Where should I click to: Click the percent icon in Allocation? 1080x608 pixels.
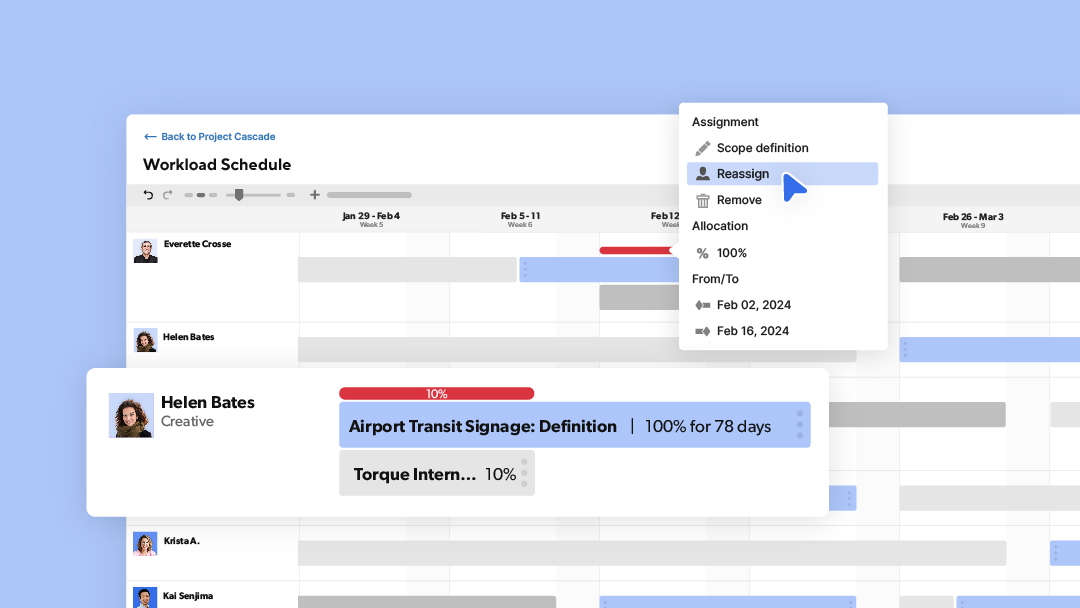point(702,253)
